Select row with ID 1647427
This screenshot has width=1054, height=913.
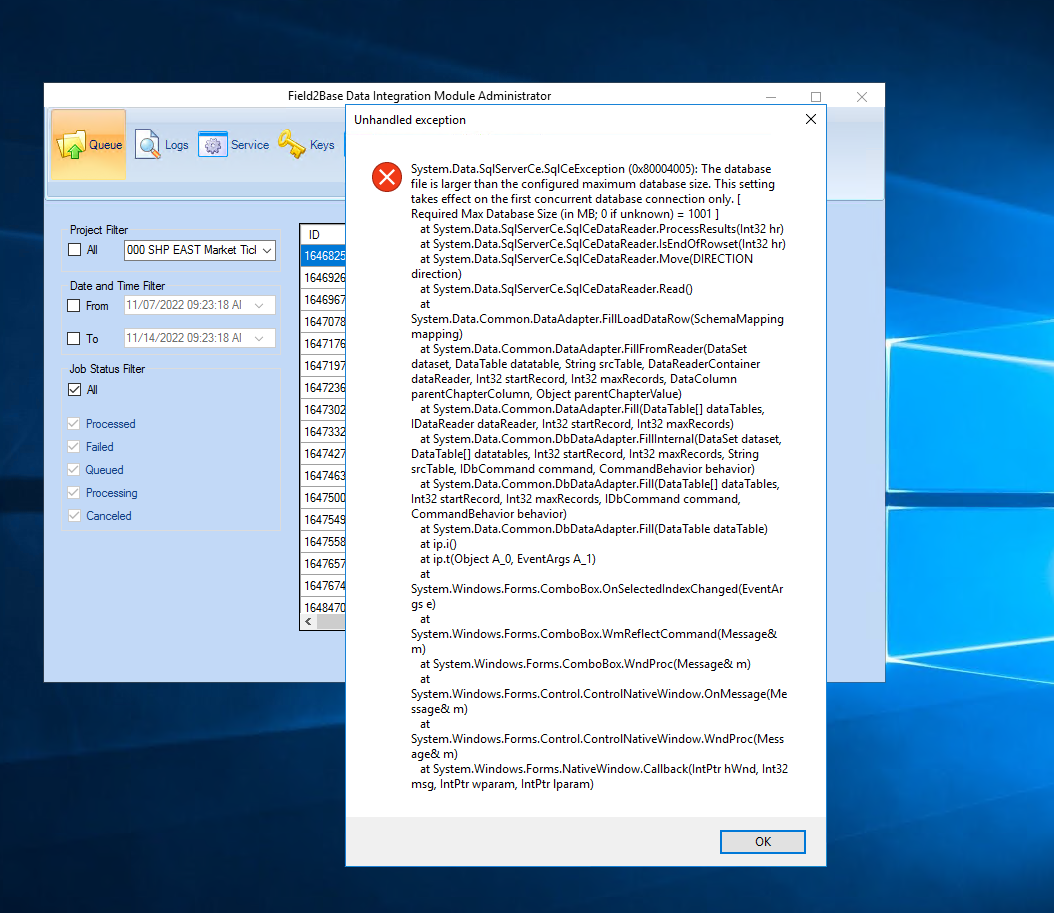pyautogui.click(x=323, y=454)
